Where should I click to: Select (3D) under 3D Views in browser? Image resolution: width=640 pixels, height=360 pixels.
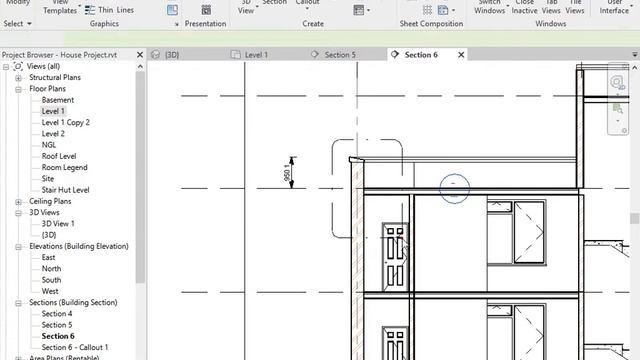point(49,235)
